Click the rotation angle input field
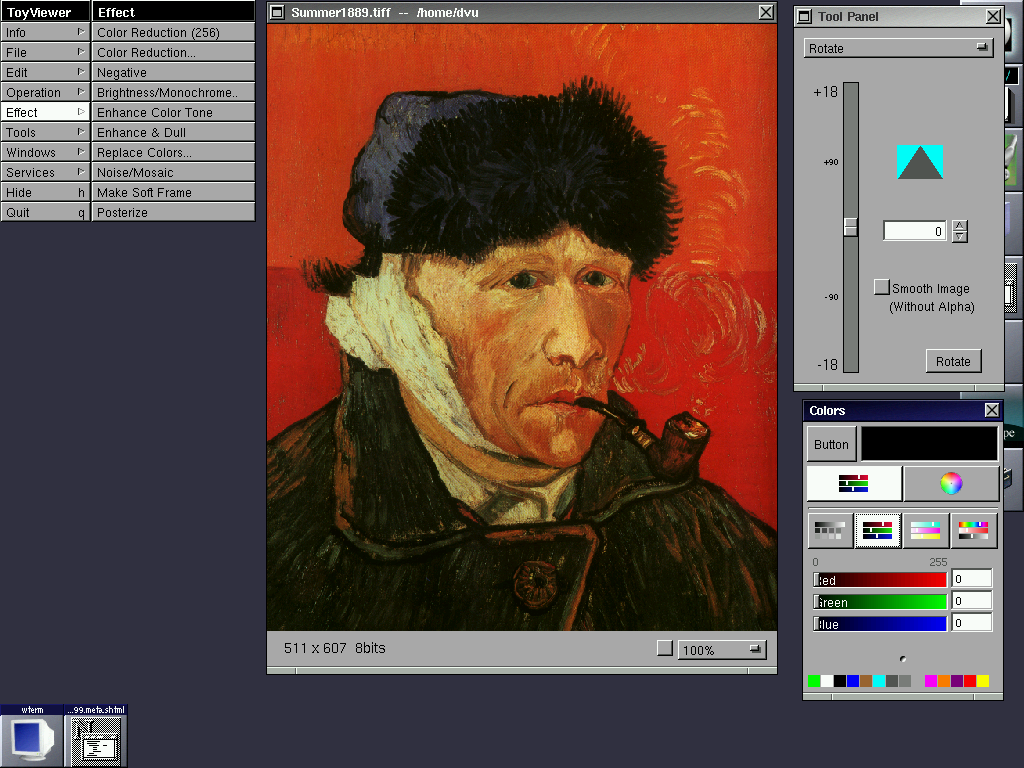The image size is (1024, 768). (914, 231)
